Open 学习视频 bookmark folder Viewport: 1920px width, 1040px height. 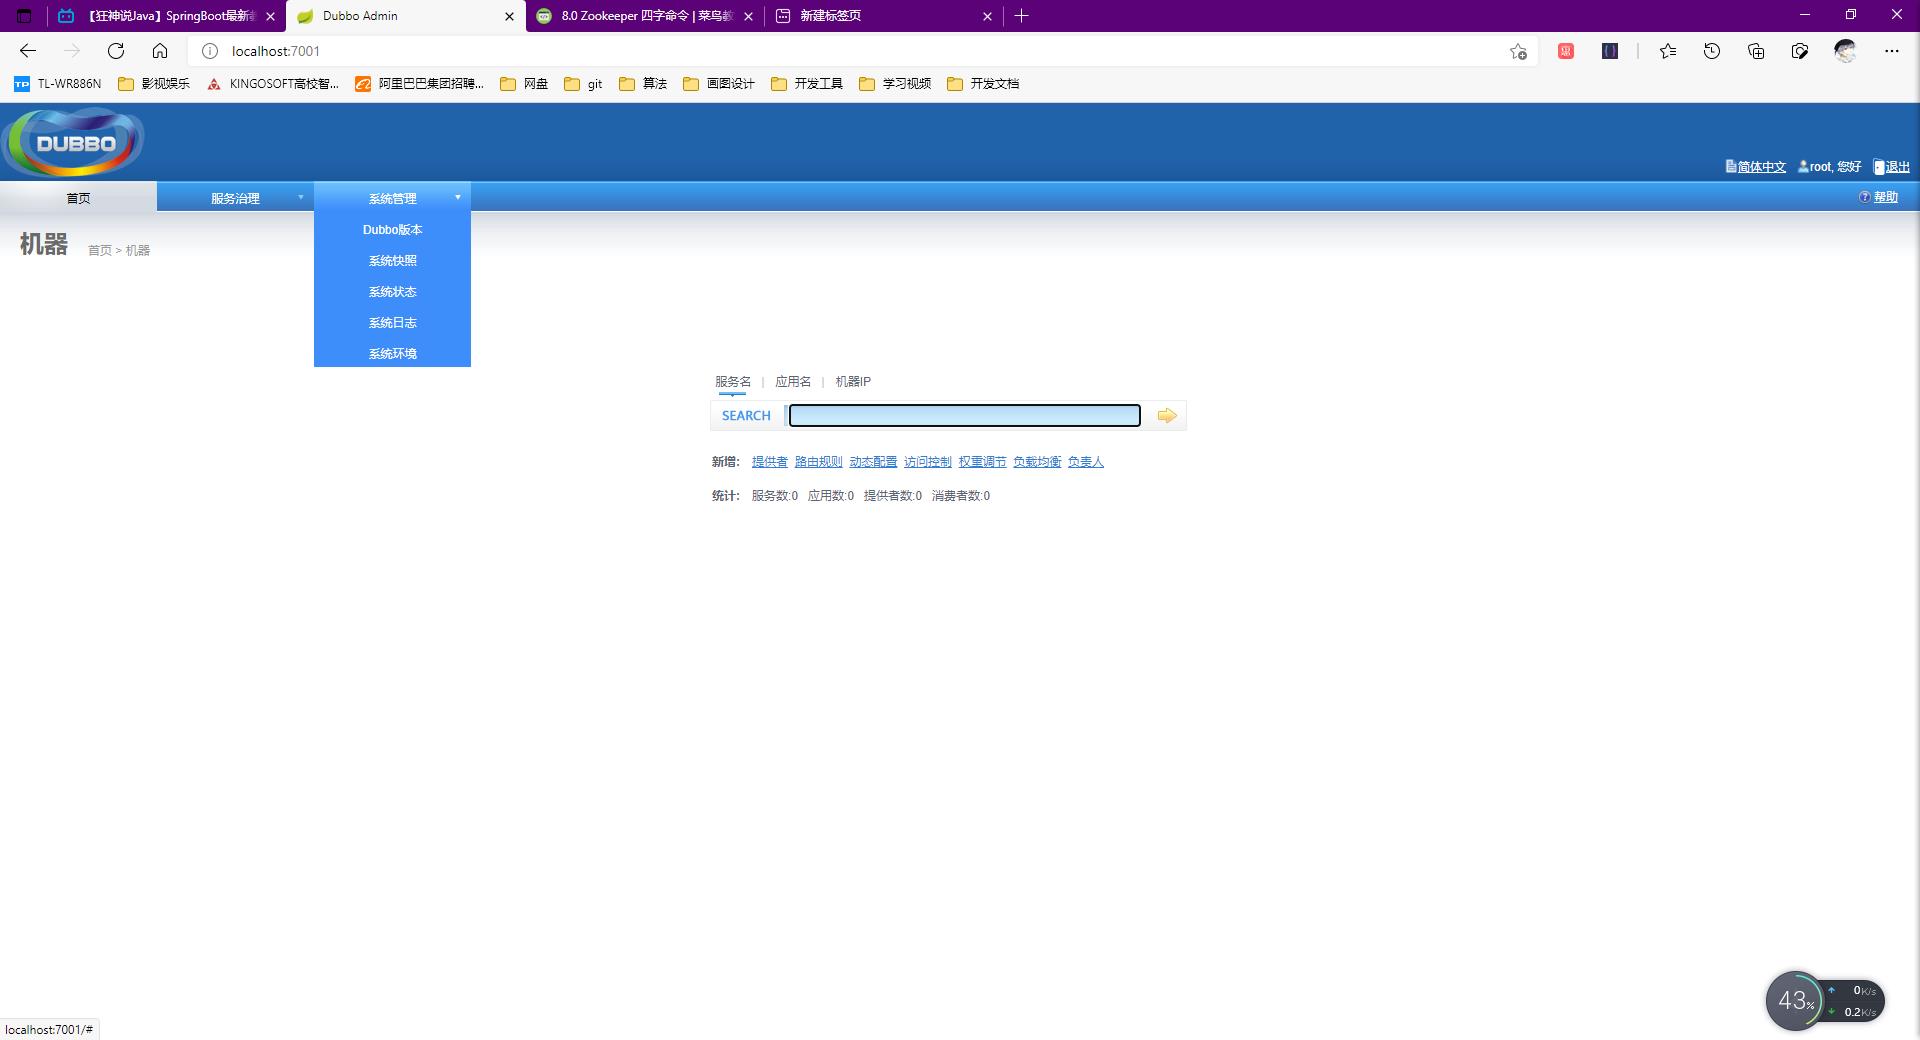point(895,84)
